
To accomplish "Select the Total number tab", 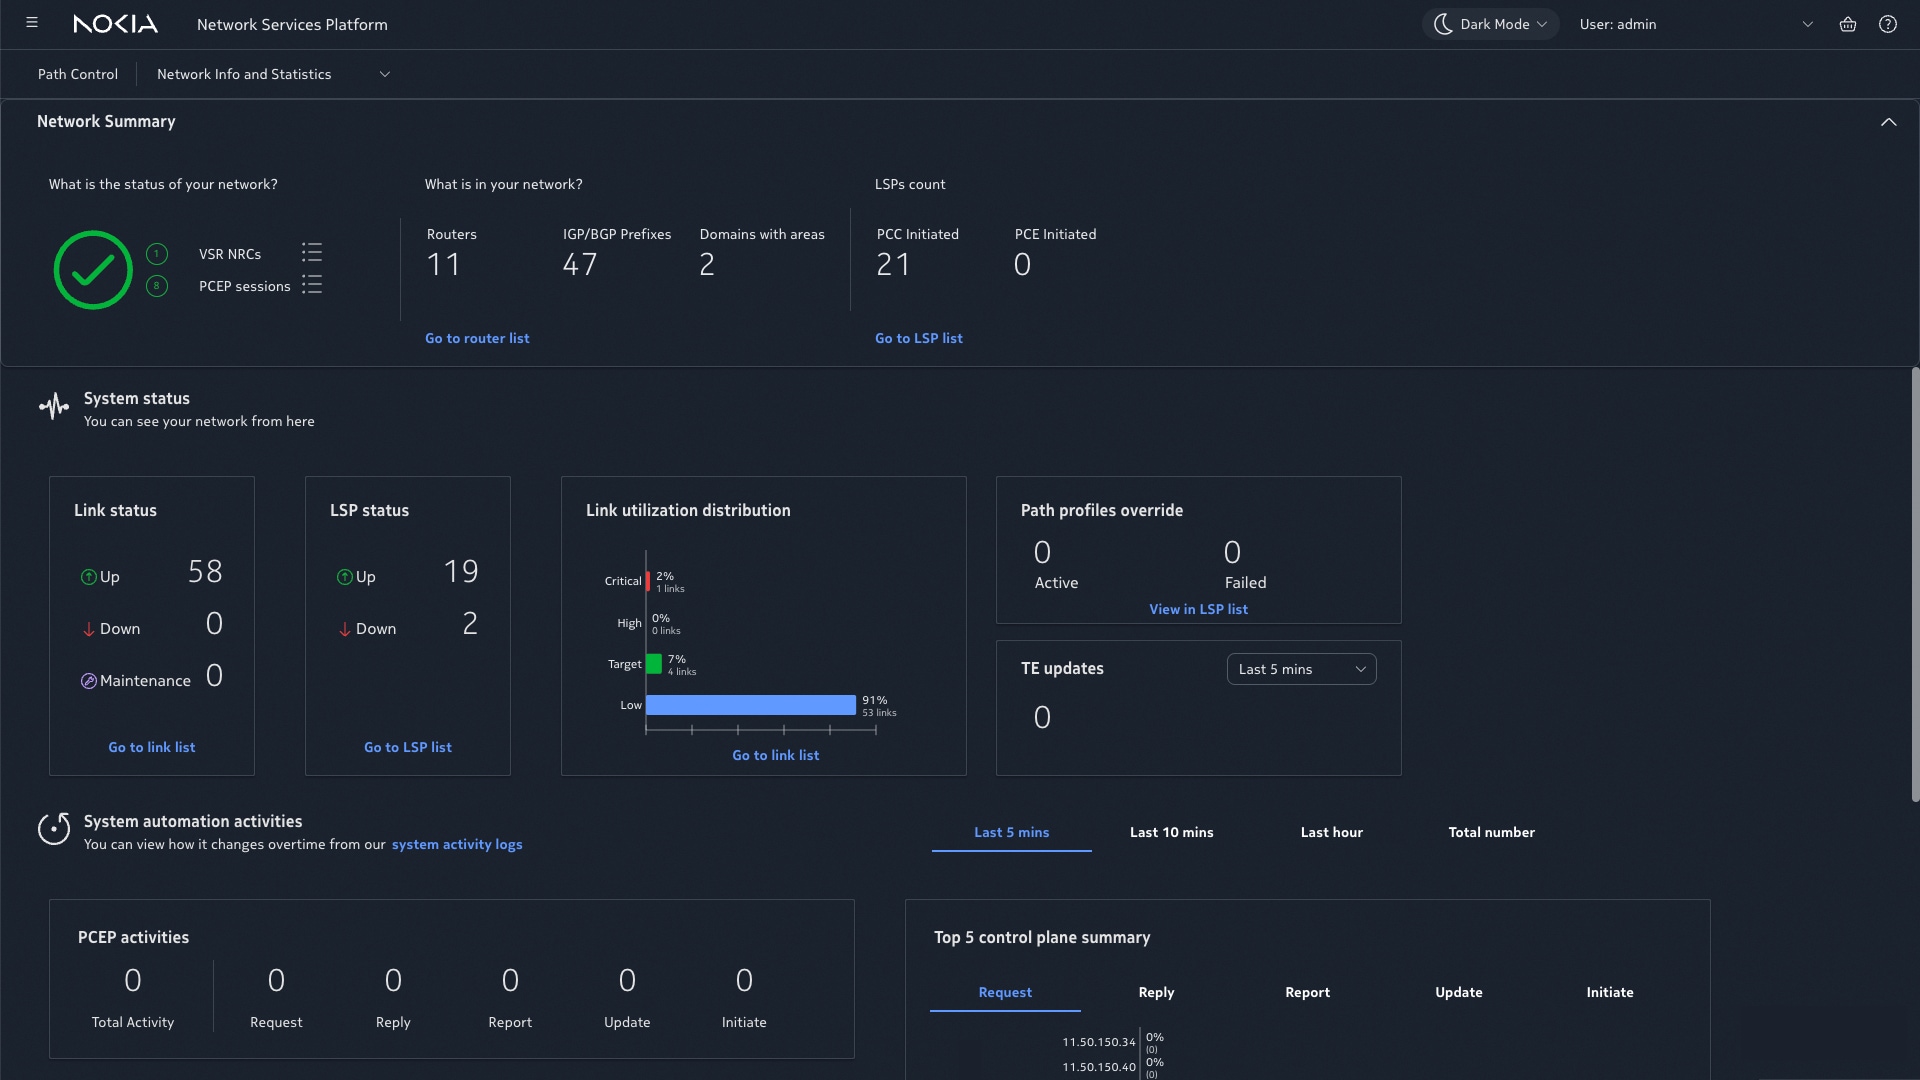I will tap(1491, 832).
